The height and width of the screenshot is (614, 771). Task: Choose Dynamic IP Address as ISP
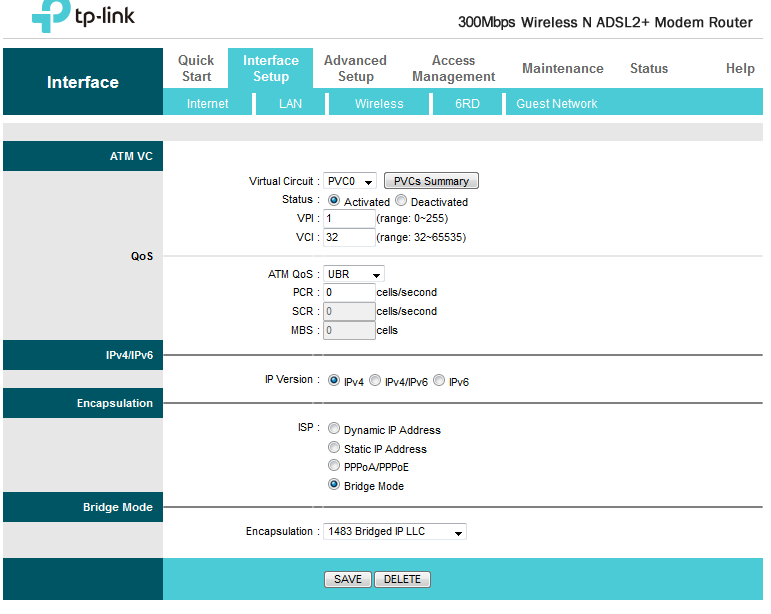(334, 429)
